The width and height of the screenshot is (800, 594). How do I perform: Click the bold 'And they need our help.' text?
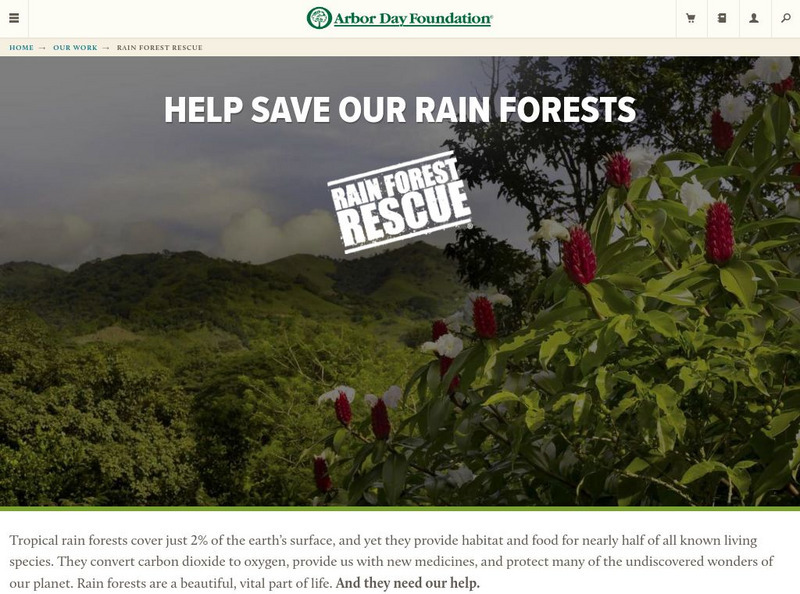[x=408, y=583]
